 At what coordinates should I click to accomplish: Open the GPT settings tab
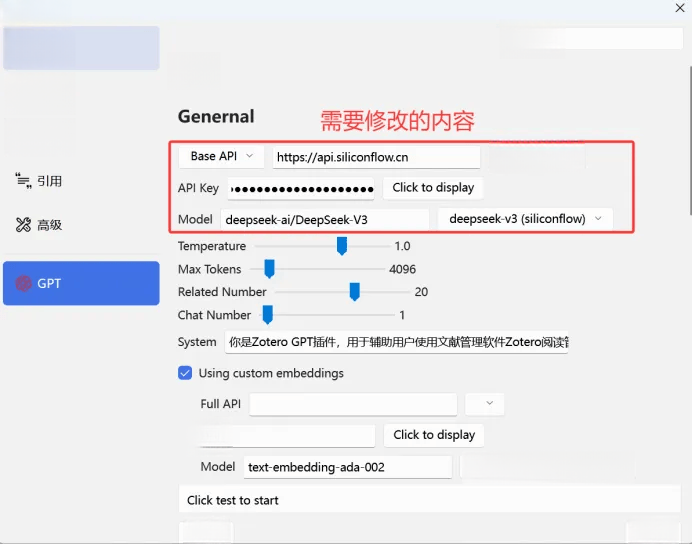pyautogui.click(x=81, y=283)
